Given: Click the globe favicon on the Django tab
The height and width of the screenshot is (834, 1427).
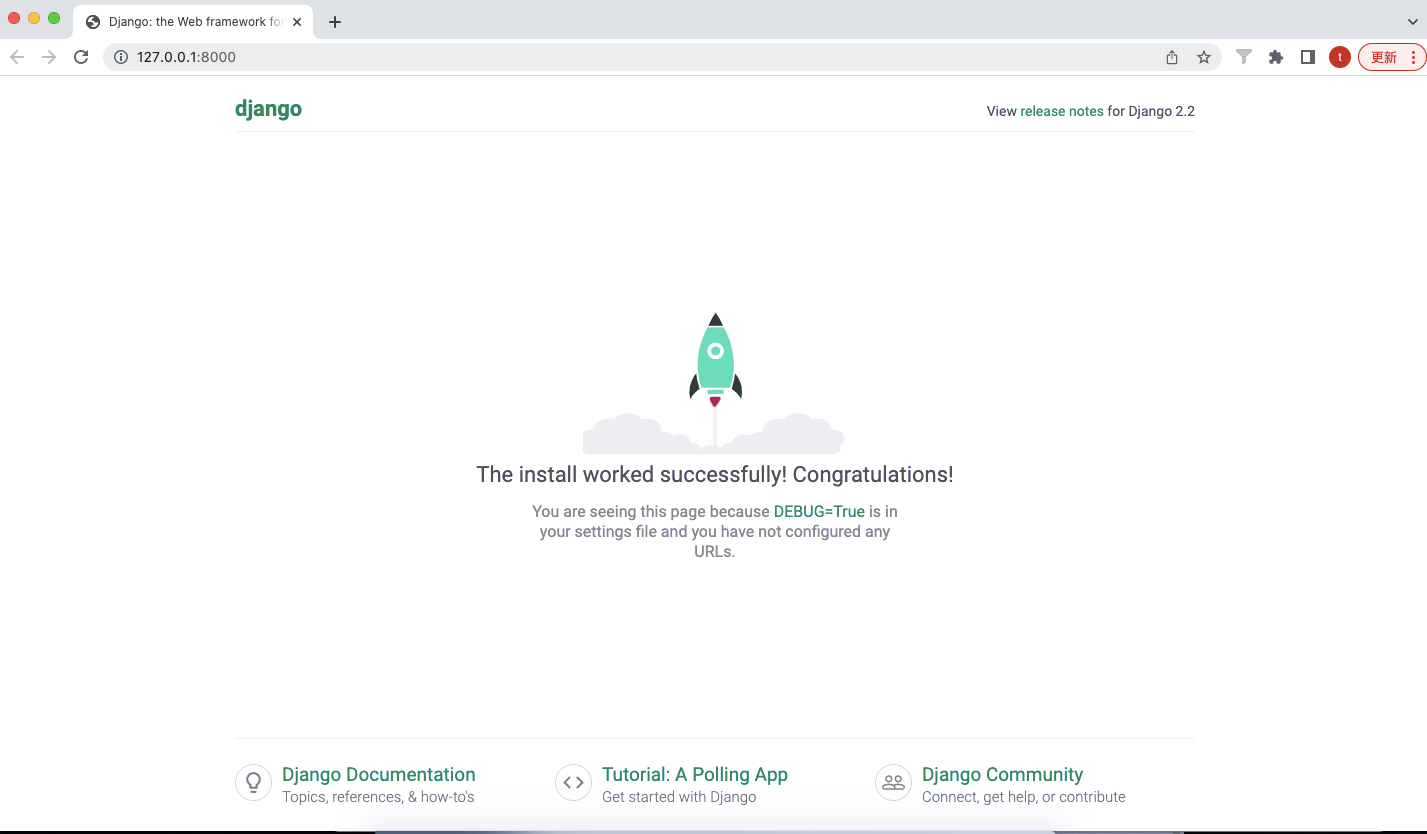Looking at the screenshot, I should point(93,22).
